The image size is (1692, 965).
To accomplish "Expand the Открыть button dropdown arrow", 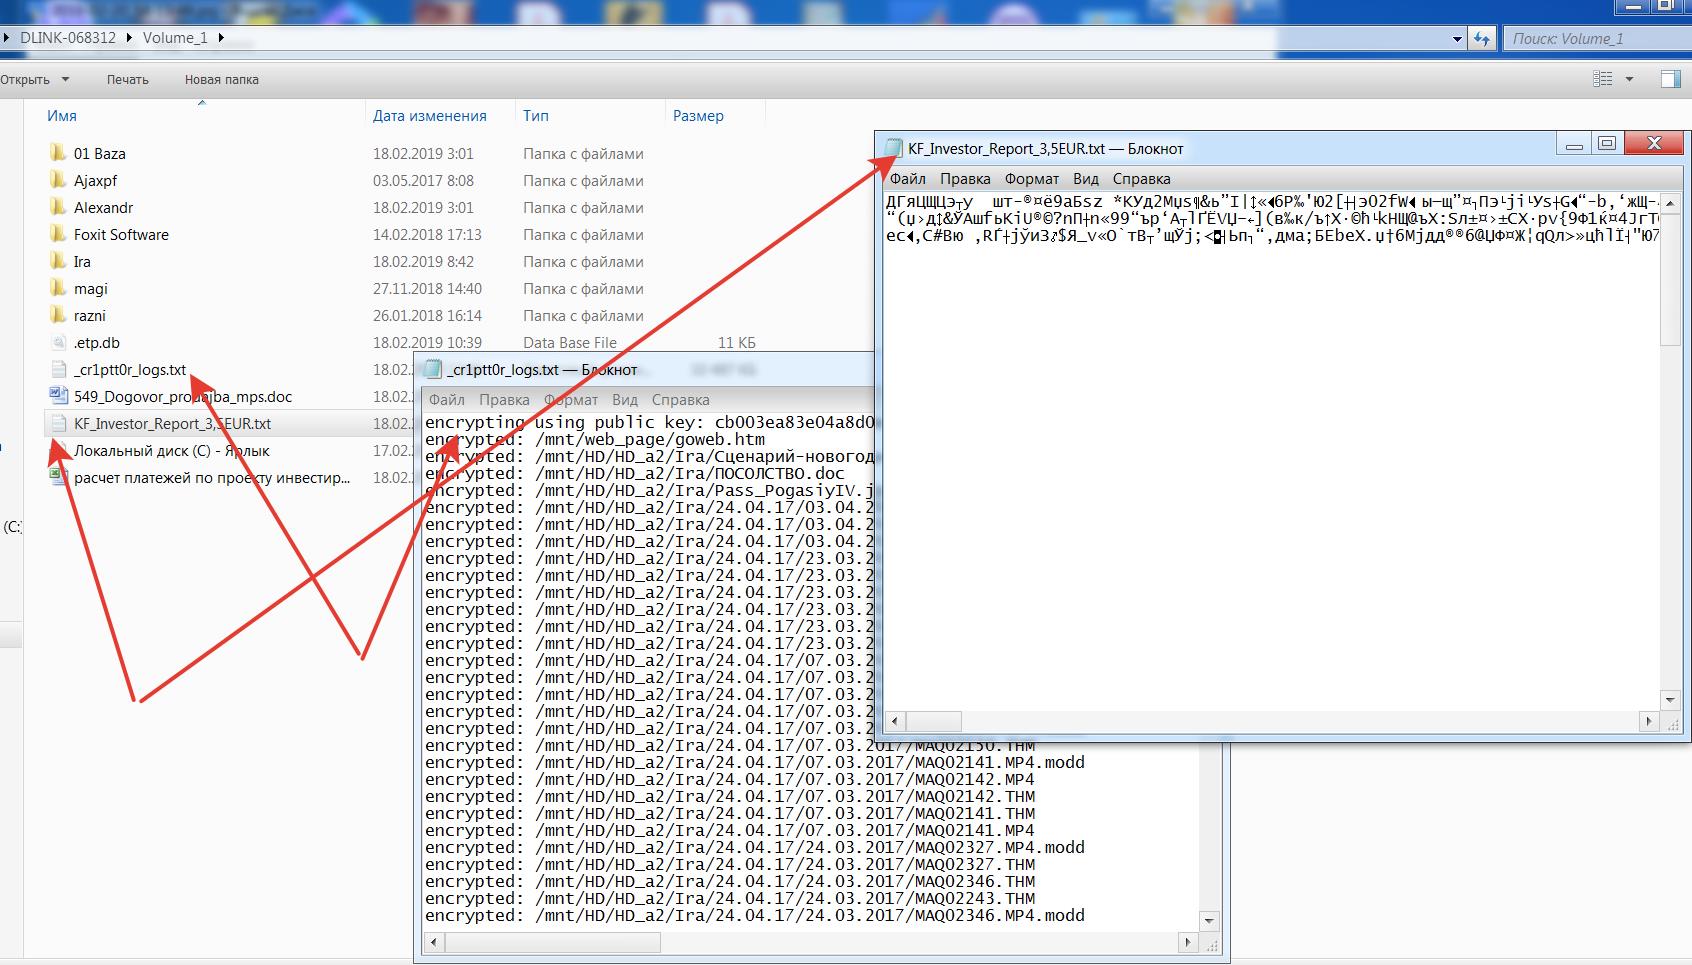I will 66,79.
